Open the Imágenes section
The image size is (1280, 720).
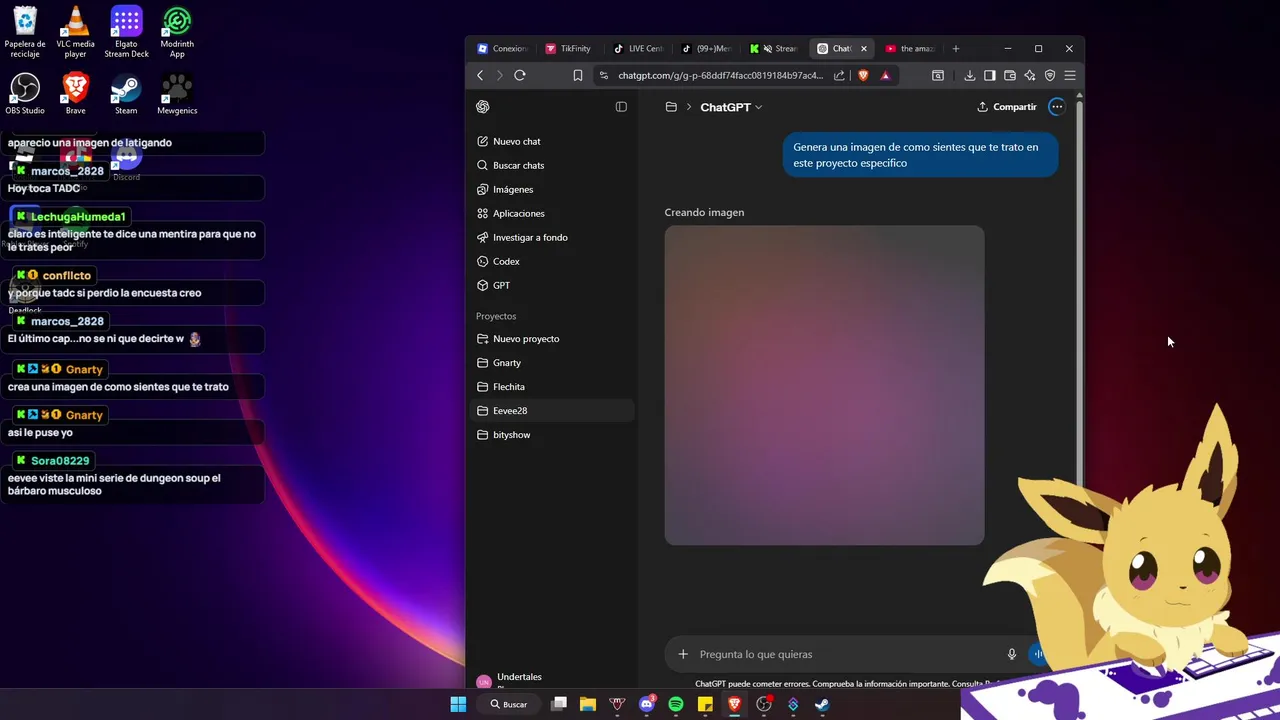pyautogui.click(x=551, y=189)
